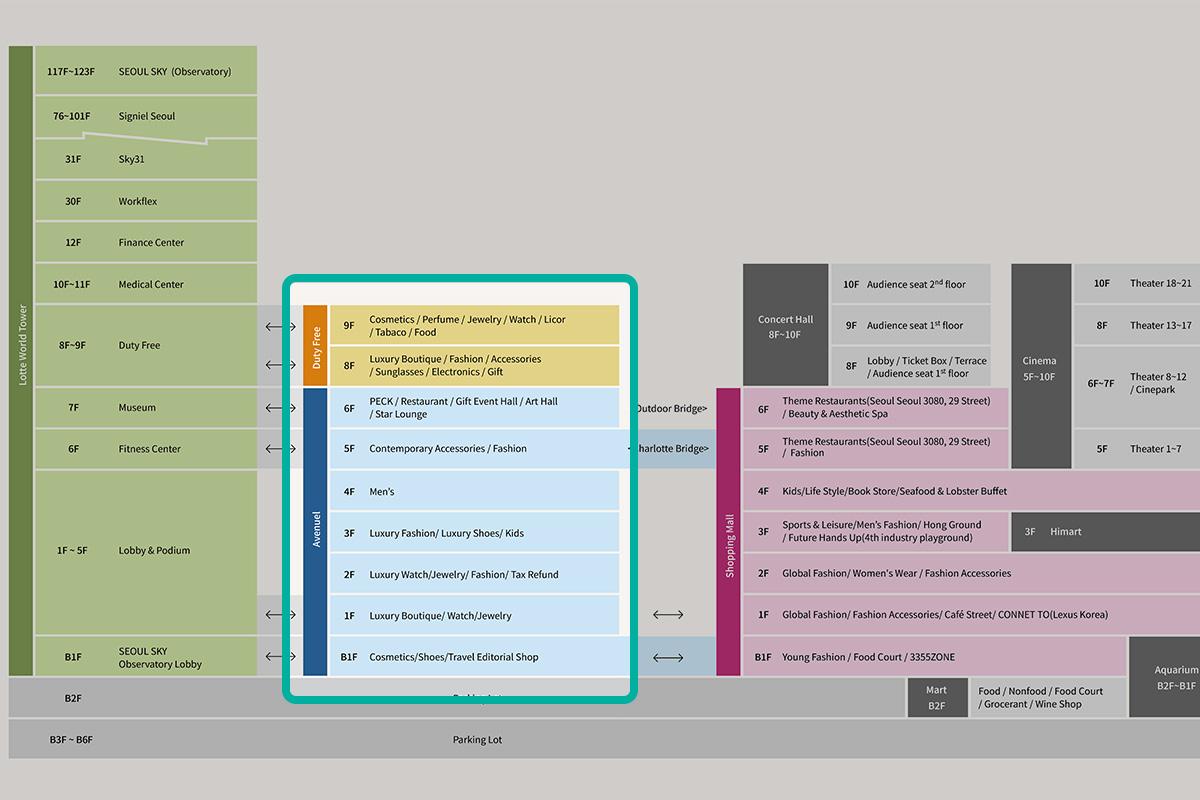Select the Beauty & Aesthetic Spa line
This screenshot has height=800, width=1200.
pyautogui.click(x=835, y=414)
